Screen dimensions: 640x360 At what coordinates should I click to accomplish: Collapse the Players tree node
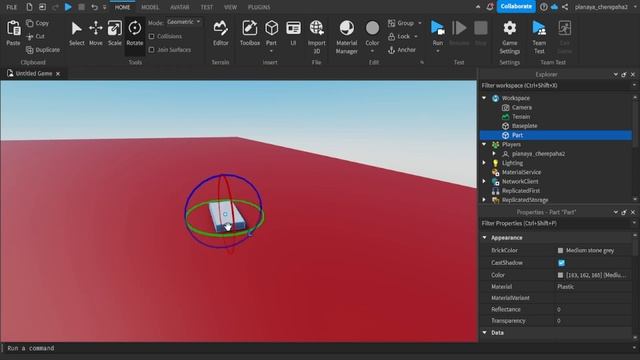[484, 144]
